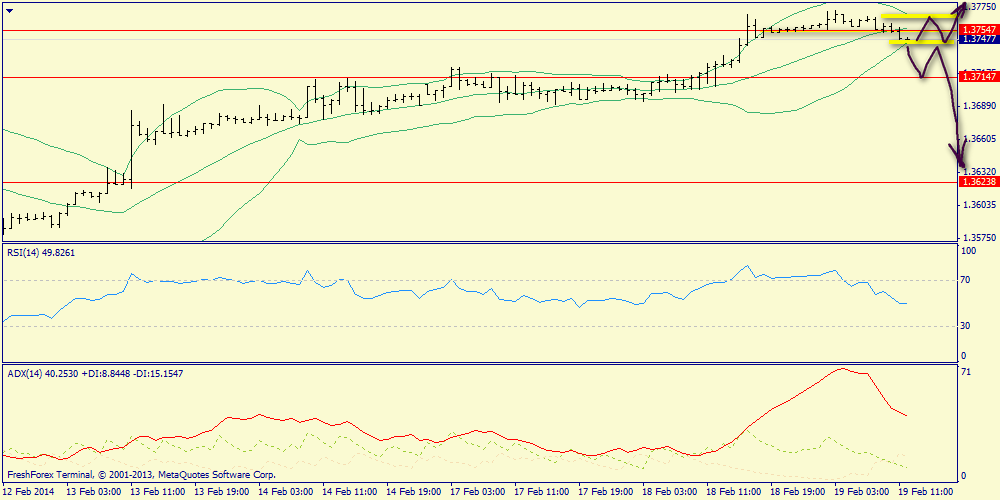Click the 18 Feb 19:00 time label

click(x=796, y=493)
